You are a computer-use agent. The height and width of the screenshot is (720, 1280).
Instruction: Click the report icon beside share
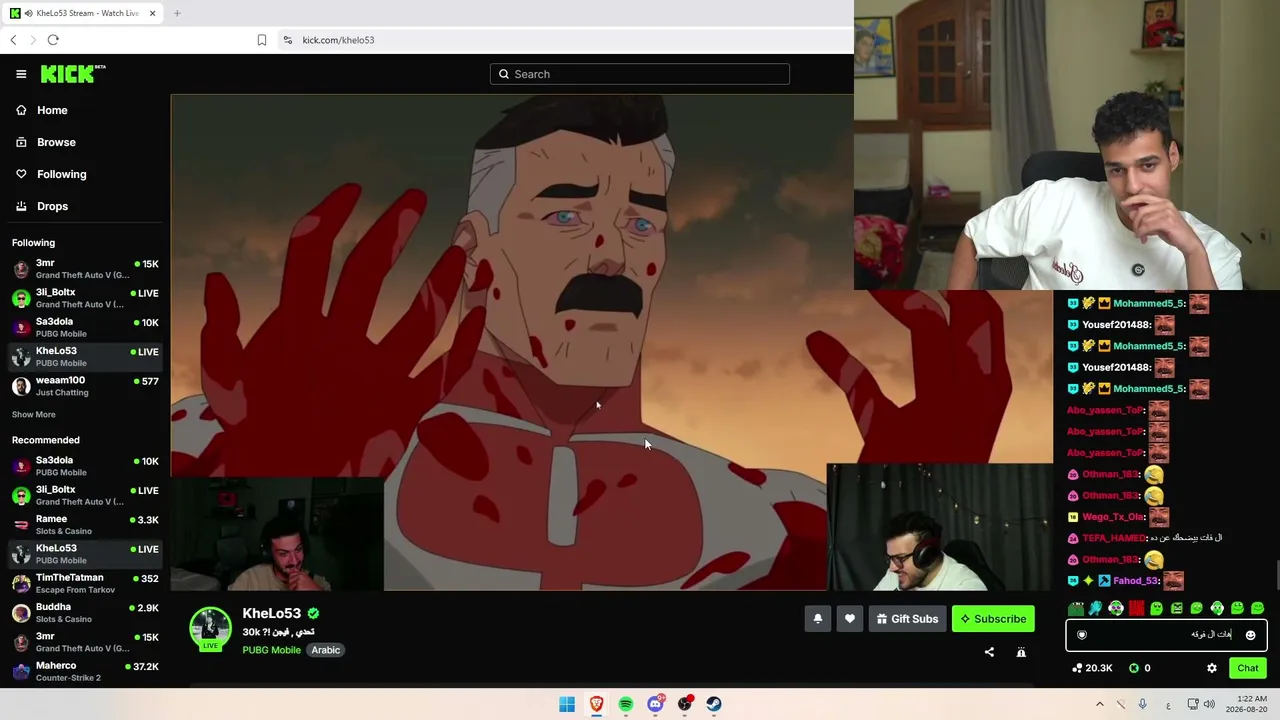1021,652
